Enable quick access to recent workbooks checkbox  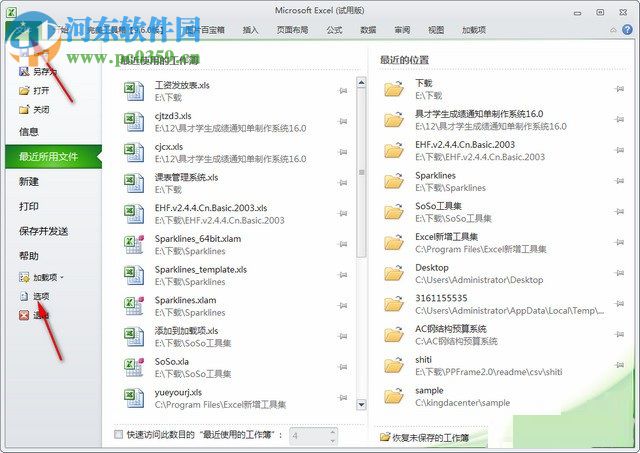click(118, 434)
